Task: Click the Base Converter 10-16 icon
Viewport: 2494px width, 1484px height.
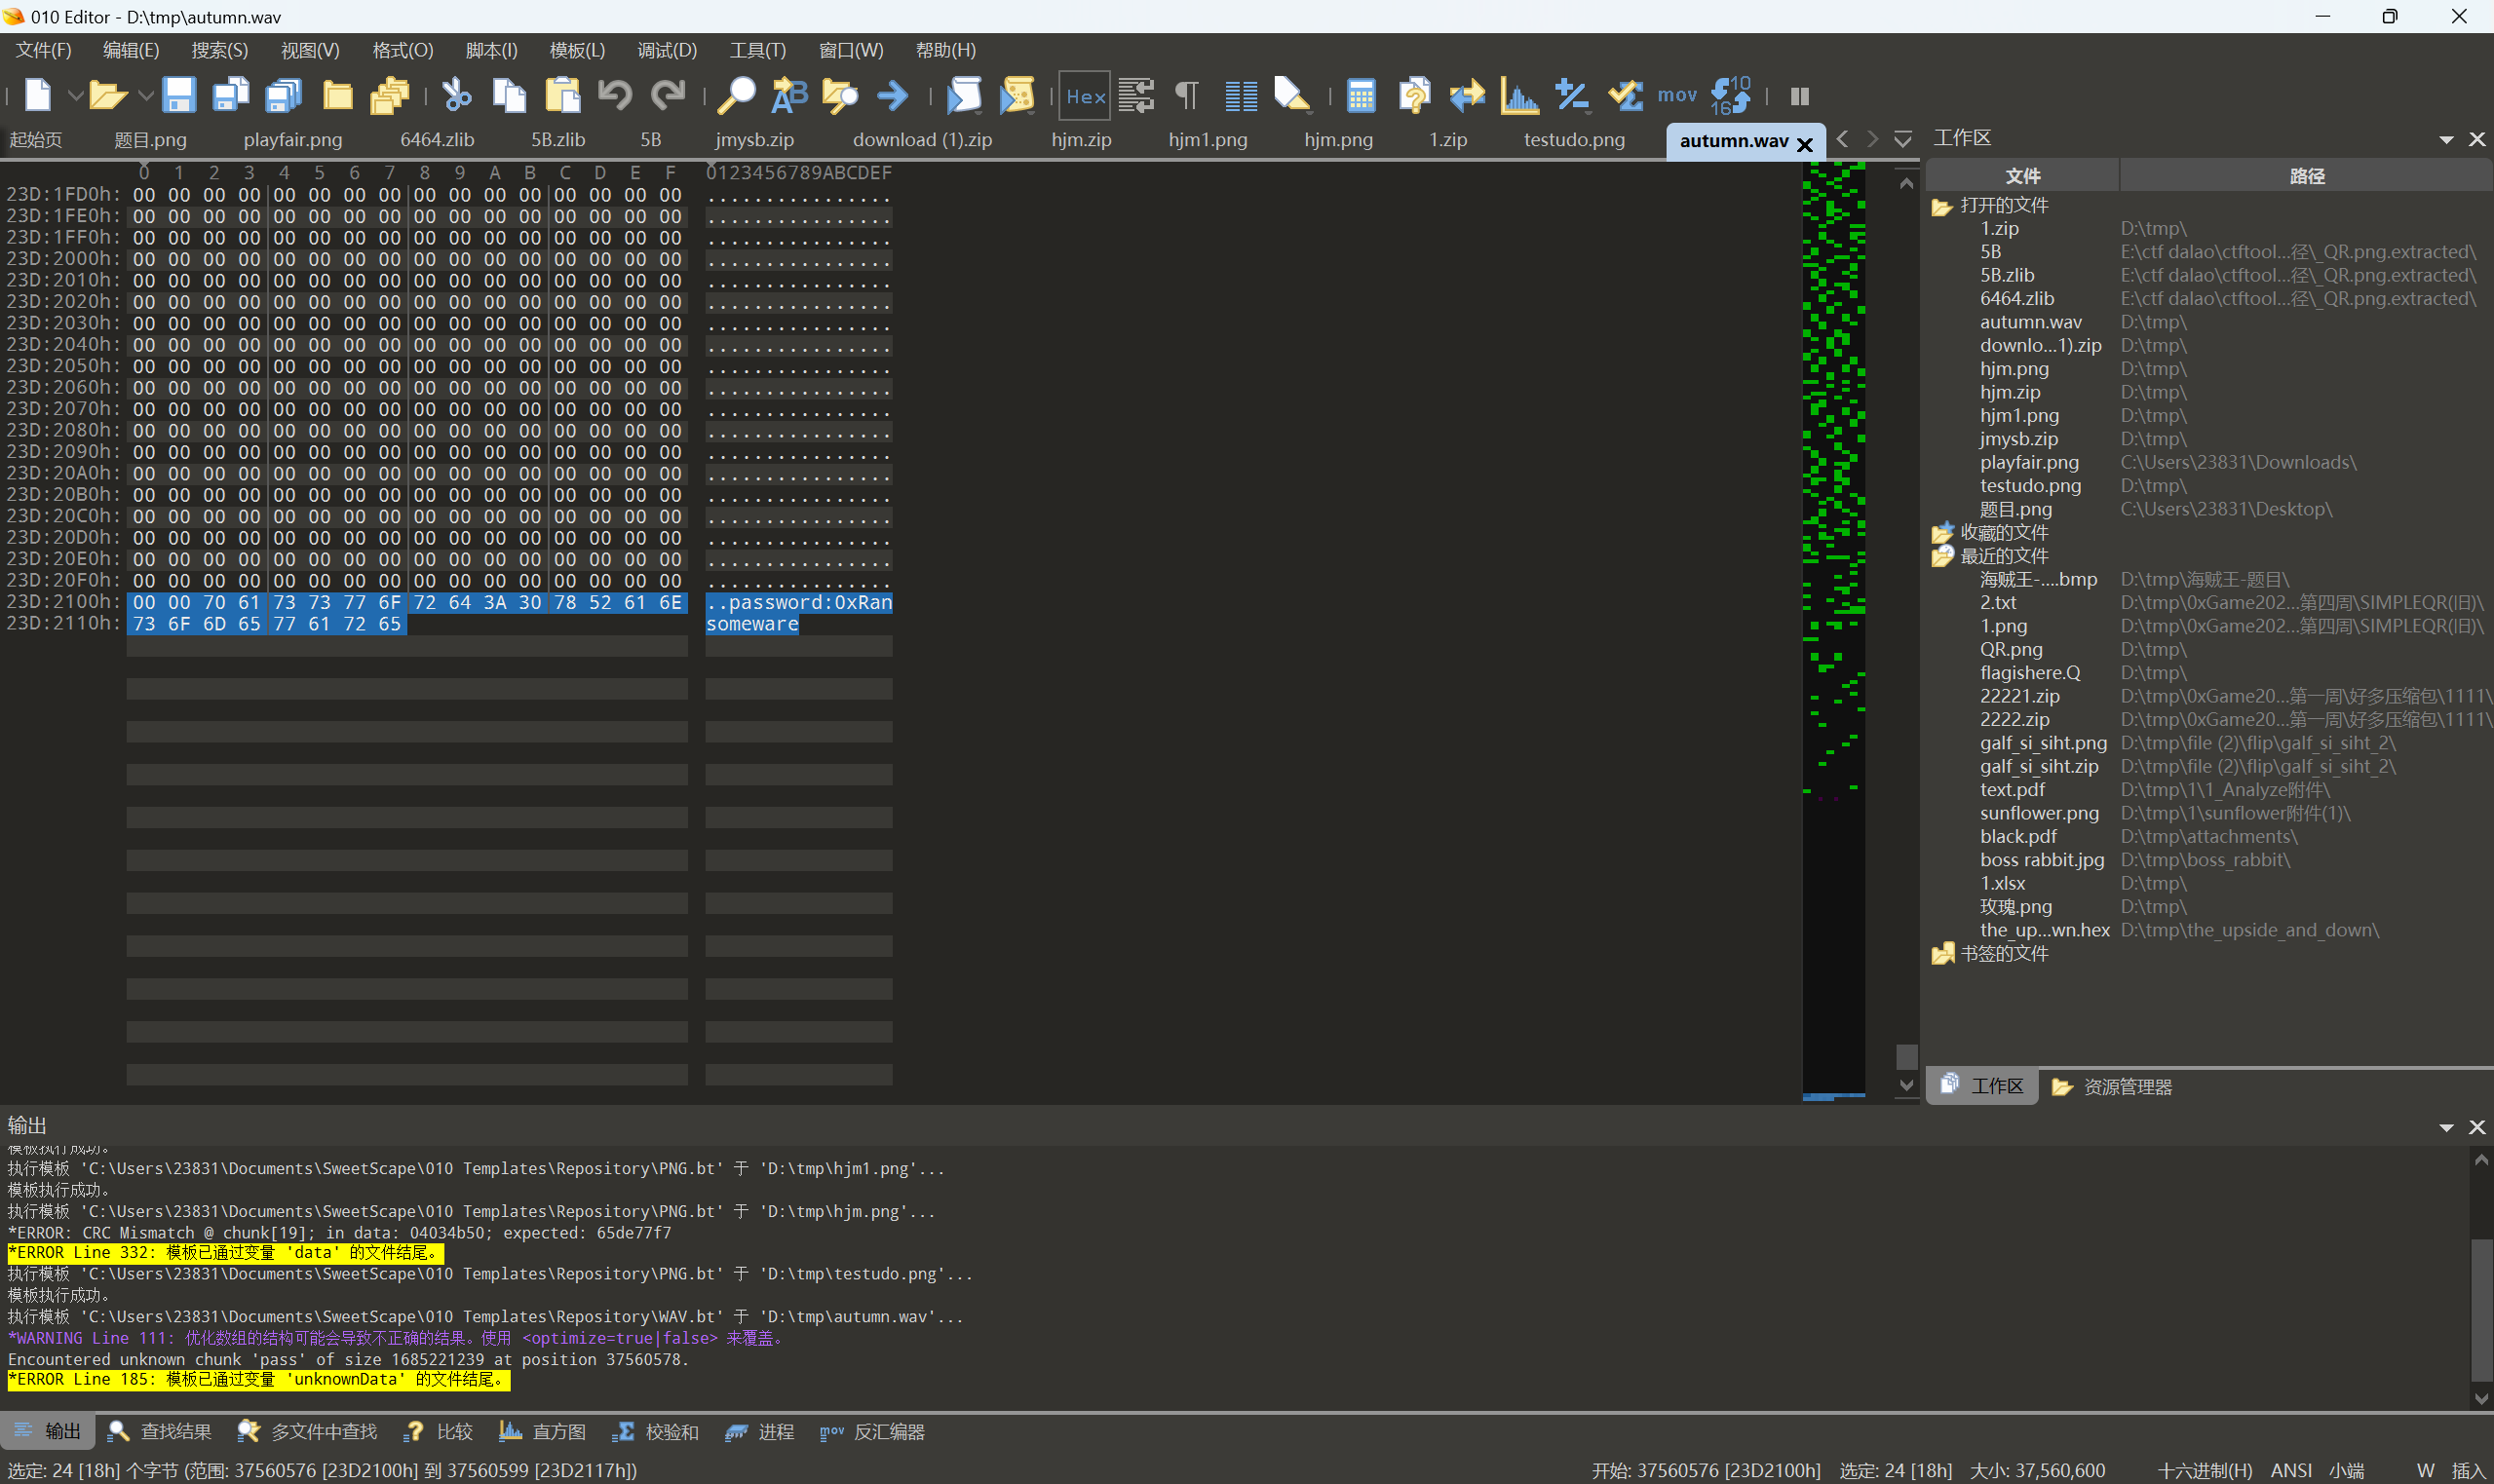Action: [1731, 96]
